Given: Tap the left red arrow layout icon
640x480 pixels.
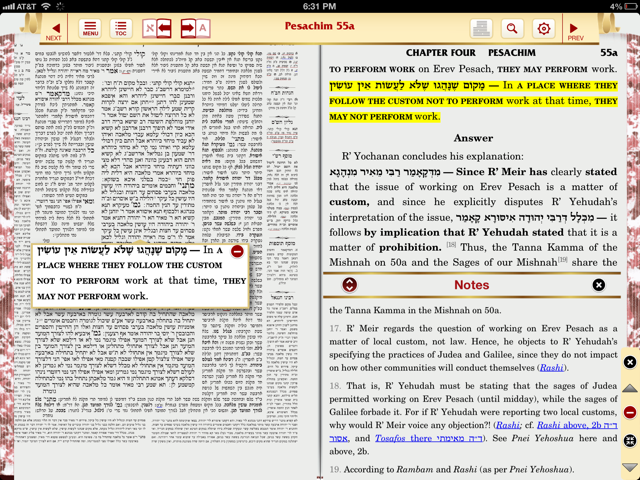Looking at the screenshot, I should click(156, 29).
